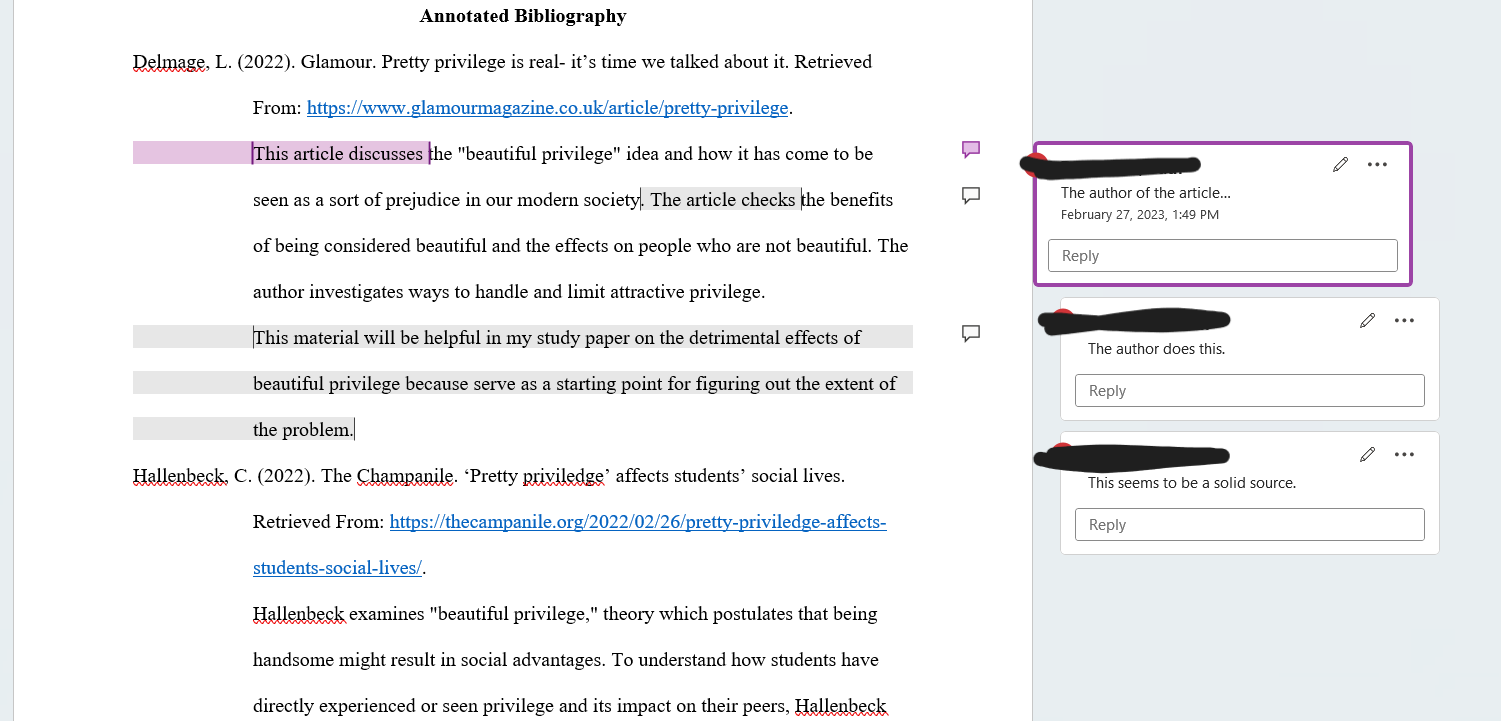The height and width of the screenshot is (721, 1501).
Task: Edit the comment "The author of the article…"
Action: pyautogui.click(x=1341, y=164)
